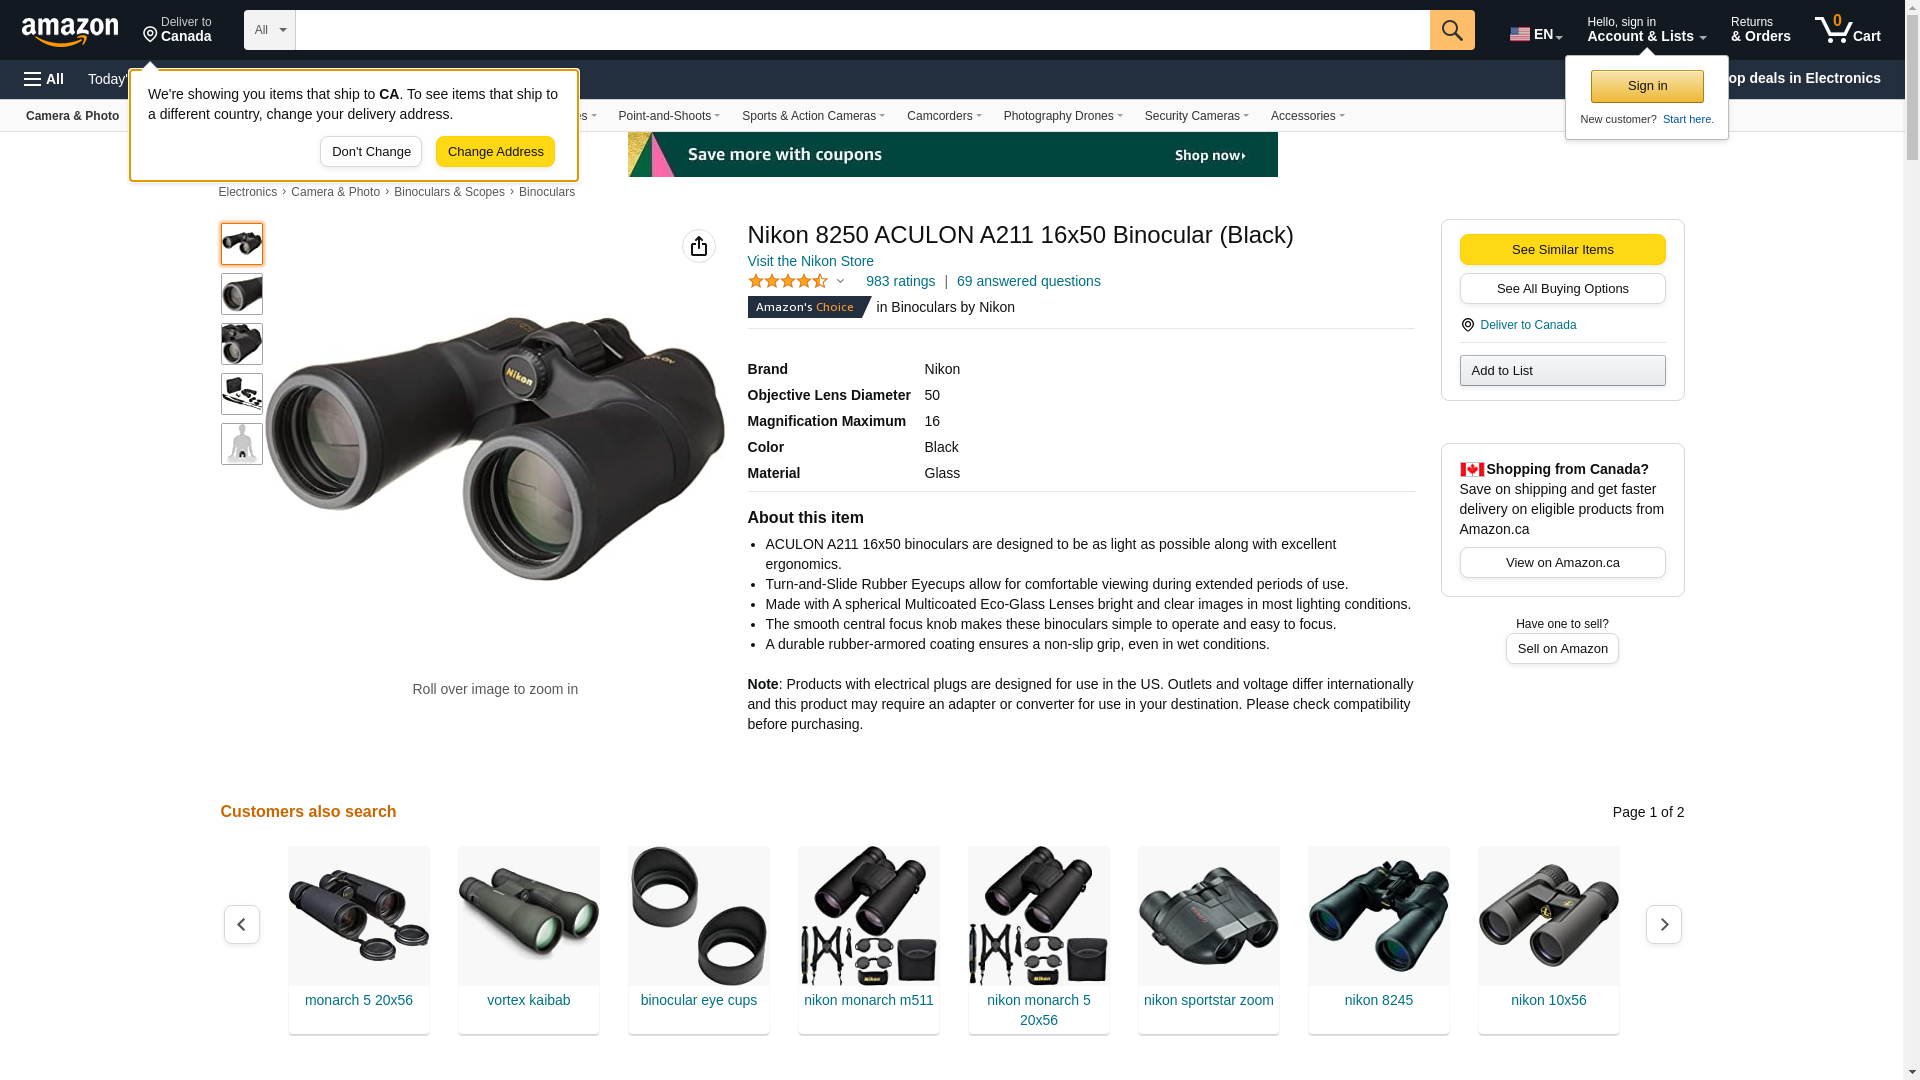The height and width of the screenshot is (1080, 1920).
Task: Show previous carousel page with left arrow
Action: [242, 924]
